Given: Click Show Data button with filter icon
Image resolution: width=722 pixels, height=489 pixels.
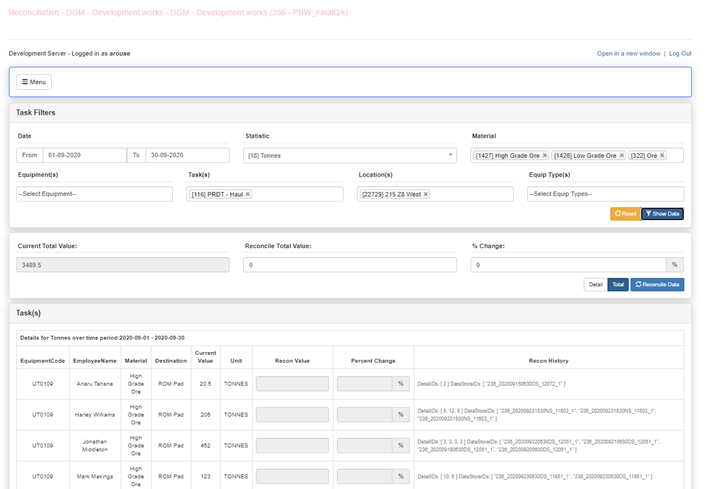Looking at the screenshot, I should click(662, 214).
